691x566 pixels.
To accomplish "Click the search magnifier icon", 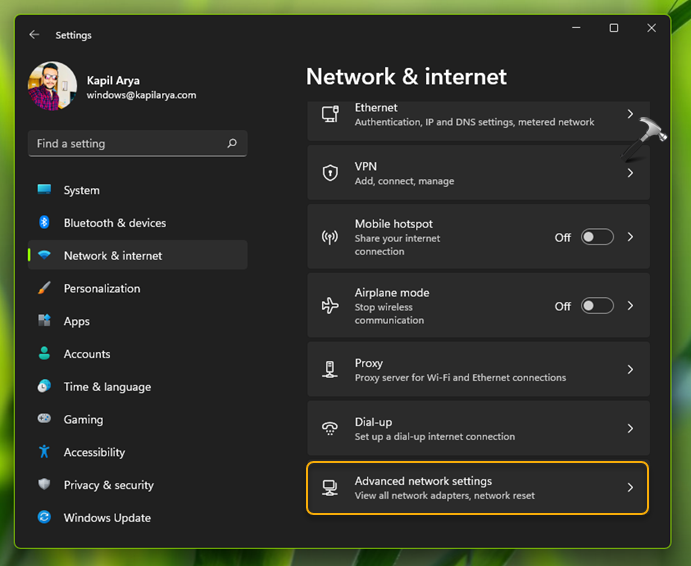I will coord(232,144).
